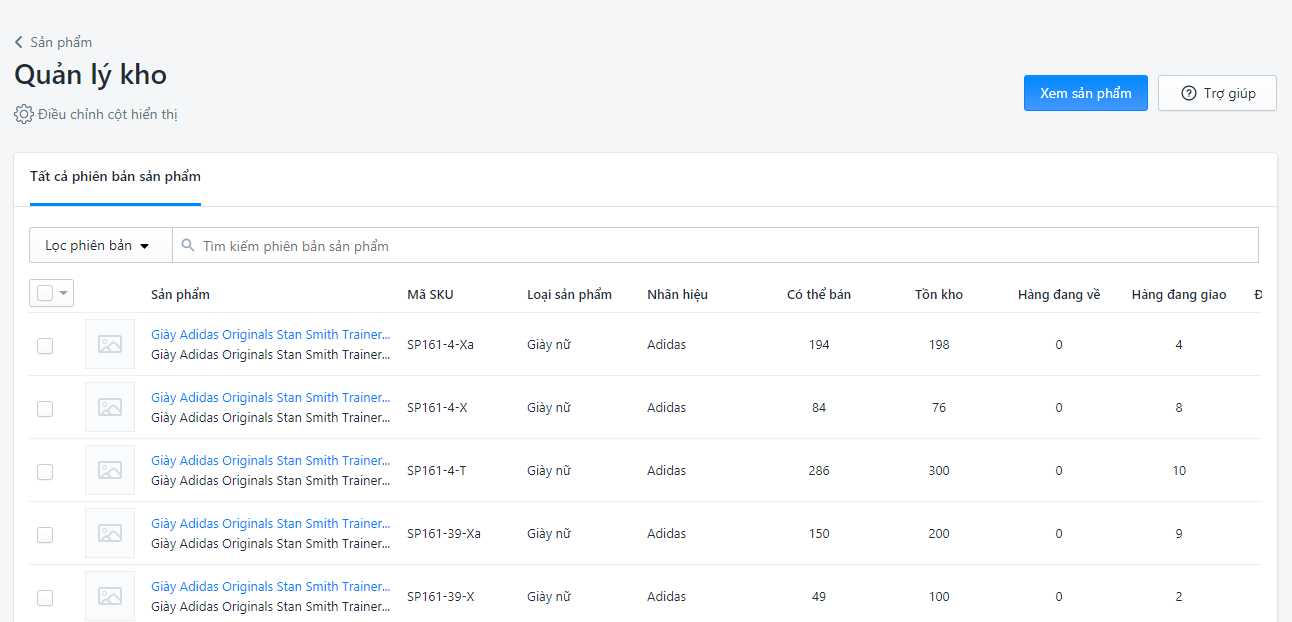This screenshot has height=622, width=1292.
Task: Click SKU text SP161-39-X
Action: pyautogui.click(x=441, y=596)
